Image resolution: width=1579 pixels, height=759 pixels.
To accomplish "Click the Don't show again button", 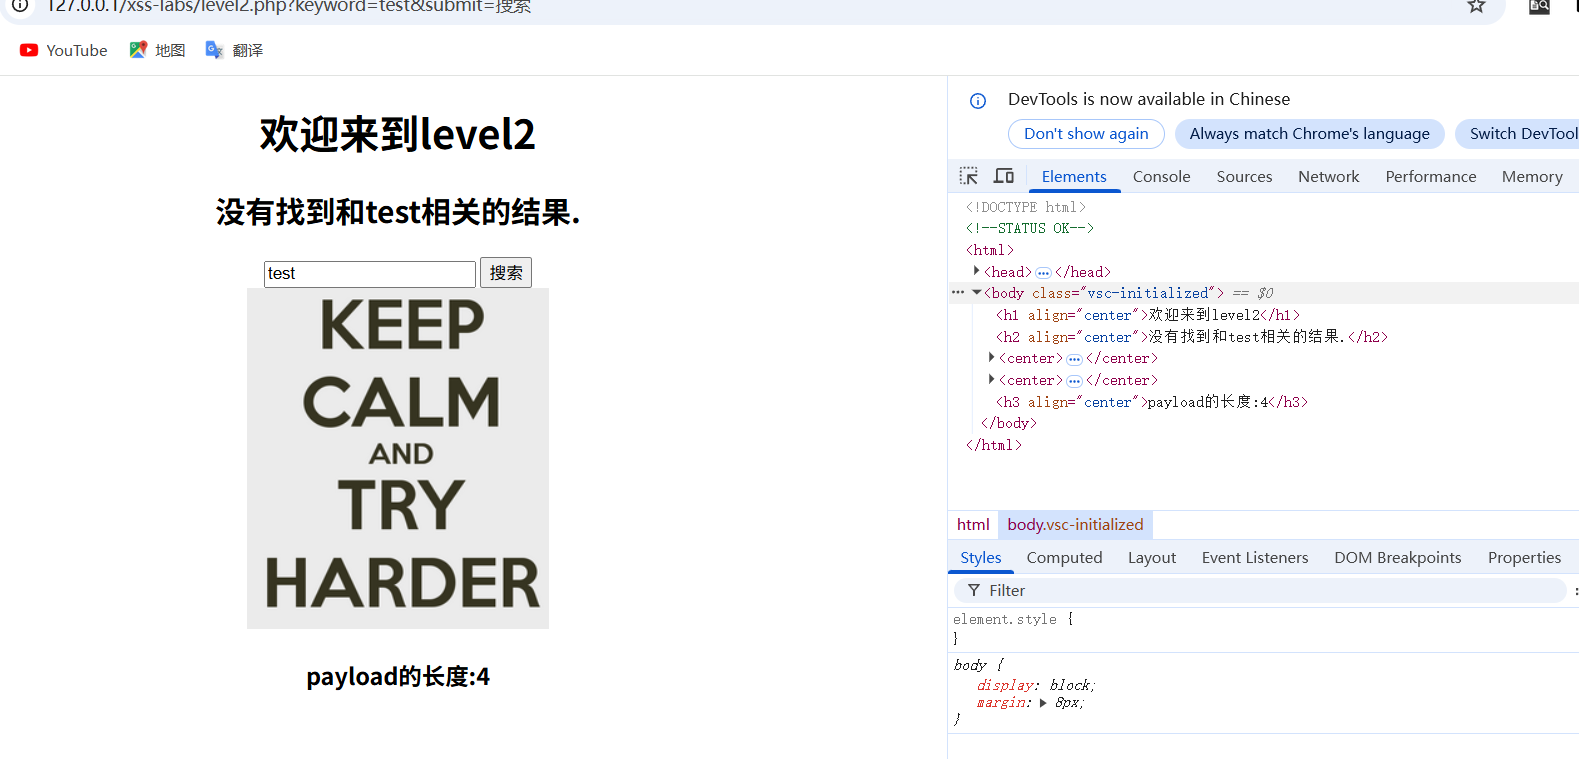I will point(1086,134).
